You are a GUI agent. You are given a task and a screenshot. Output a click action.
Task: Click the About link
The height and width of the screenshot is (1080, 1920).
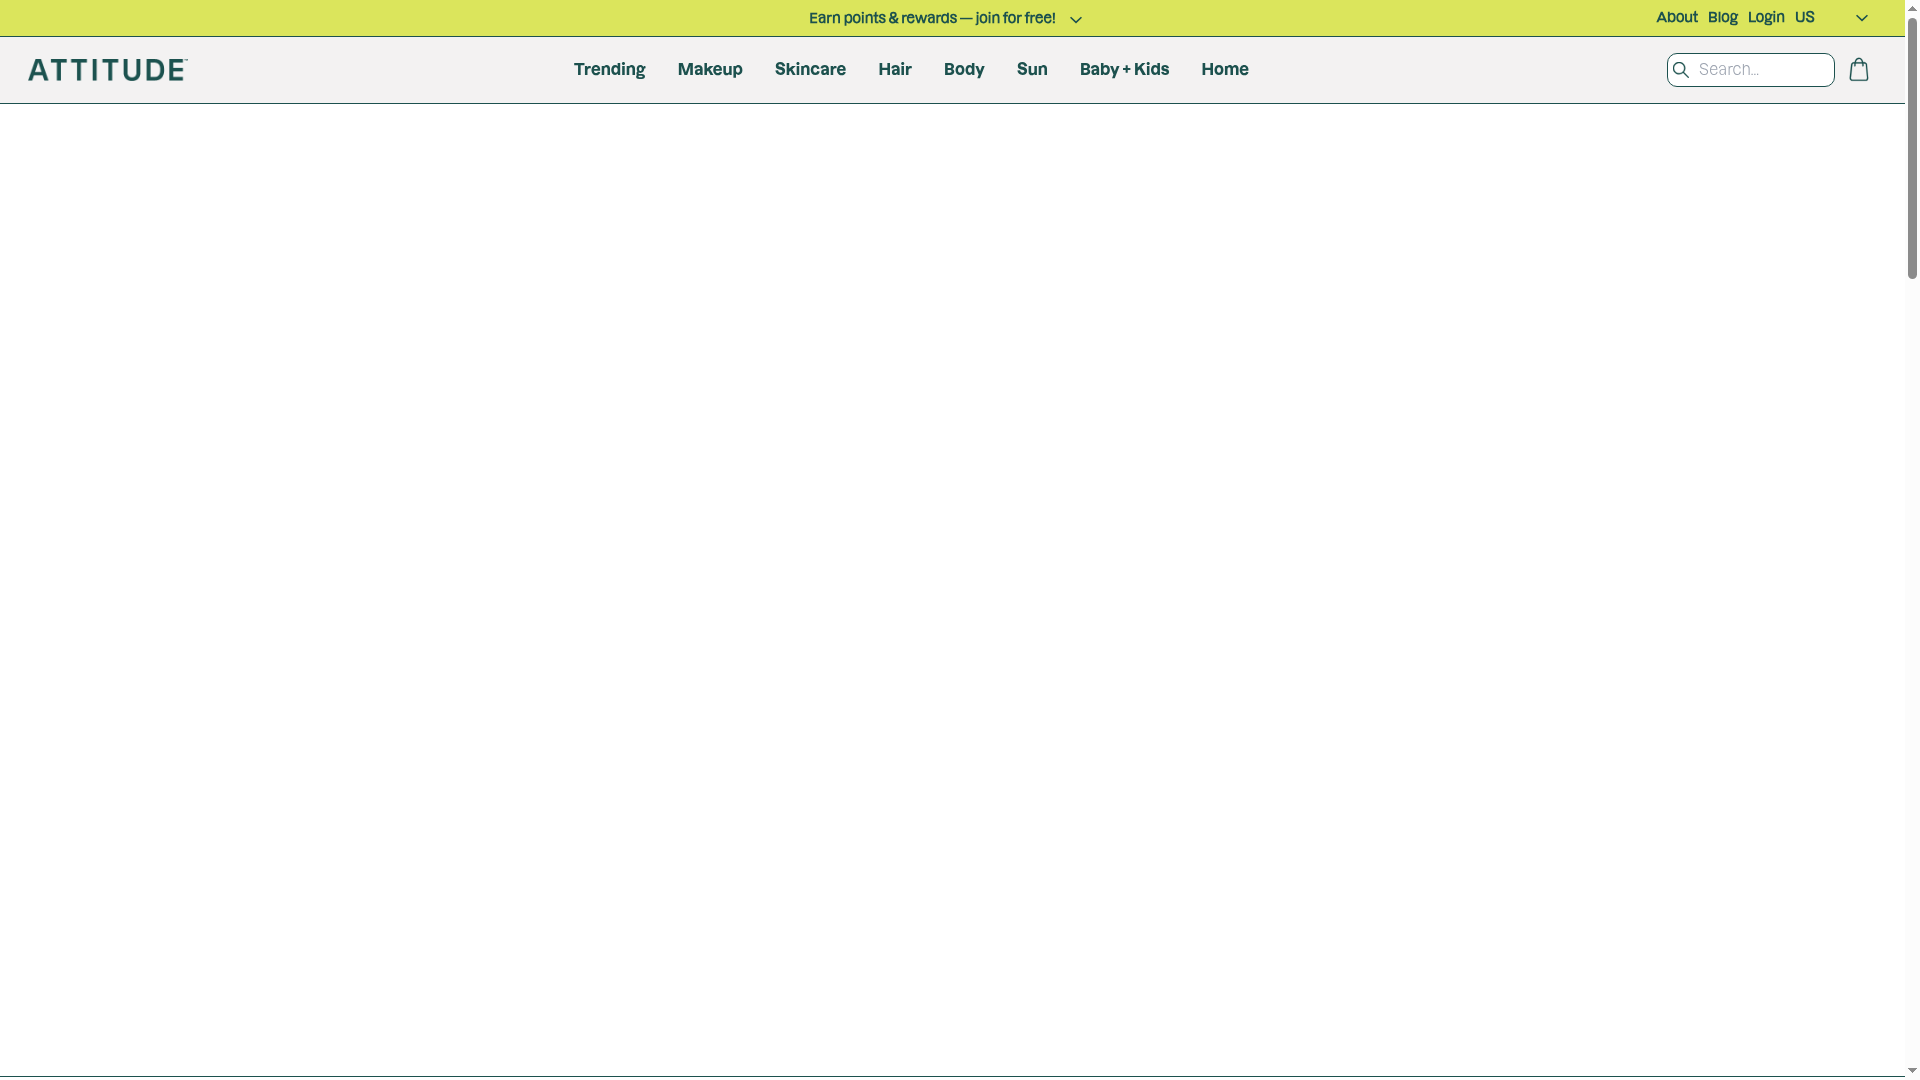(1676, 17)
